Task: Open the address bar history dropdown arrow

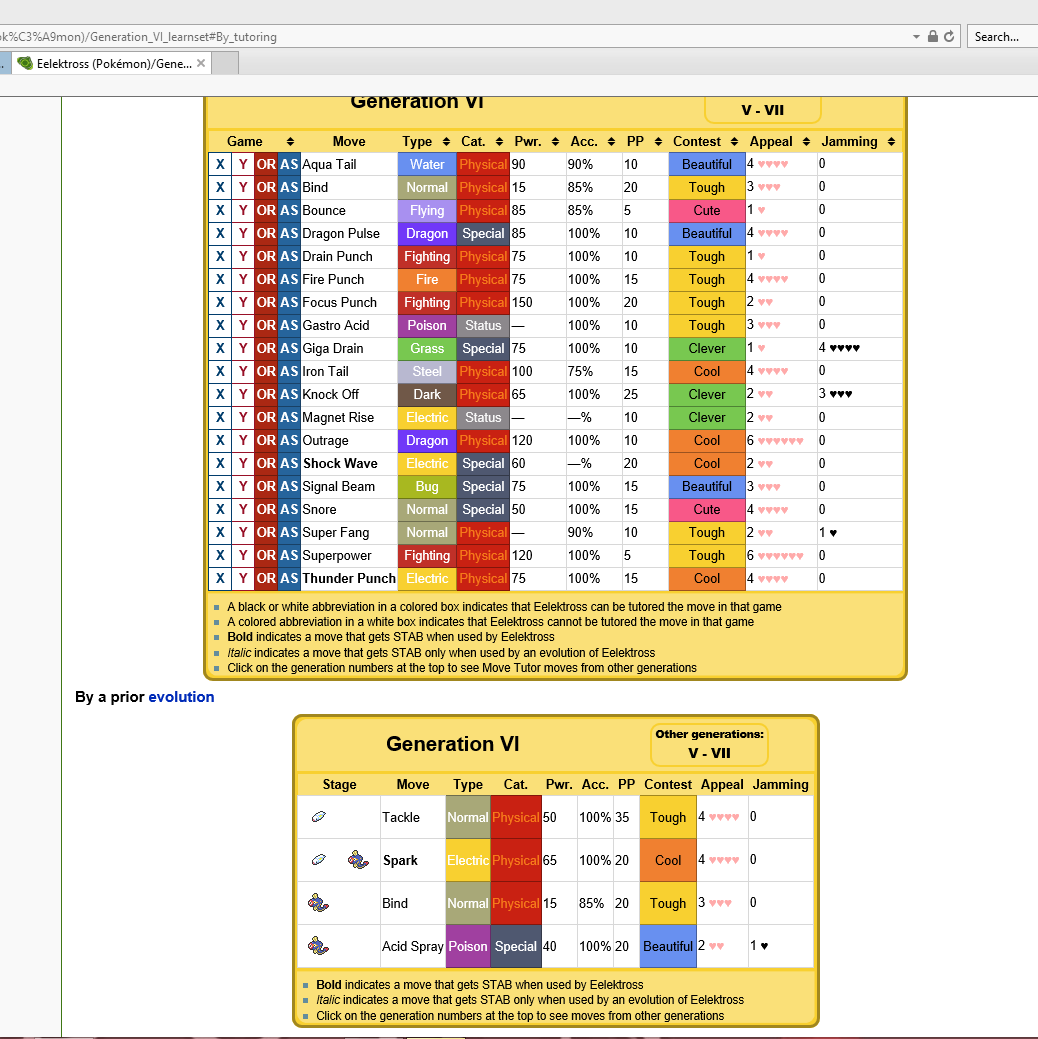Action: (916, 37)
